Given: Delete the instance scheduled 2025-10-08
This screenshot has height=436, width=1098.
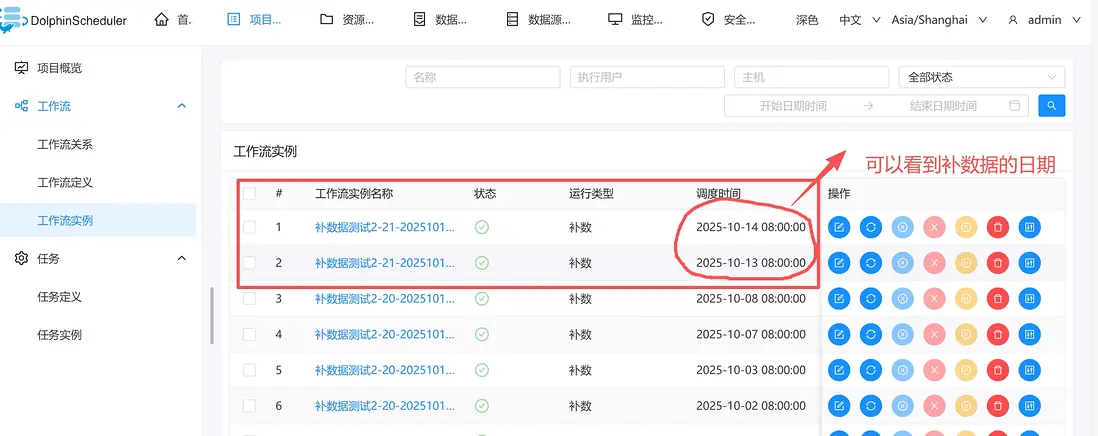Looking at the screenshot, I should (x=998, y=299).
